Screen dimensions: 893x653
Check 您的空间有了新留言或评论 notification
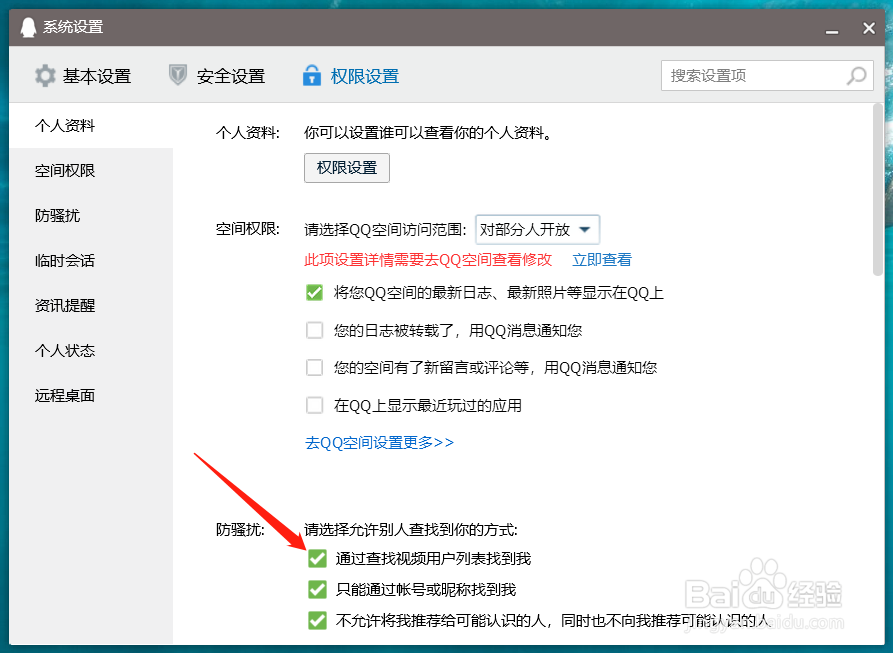coord(314,367)
